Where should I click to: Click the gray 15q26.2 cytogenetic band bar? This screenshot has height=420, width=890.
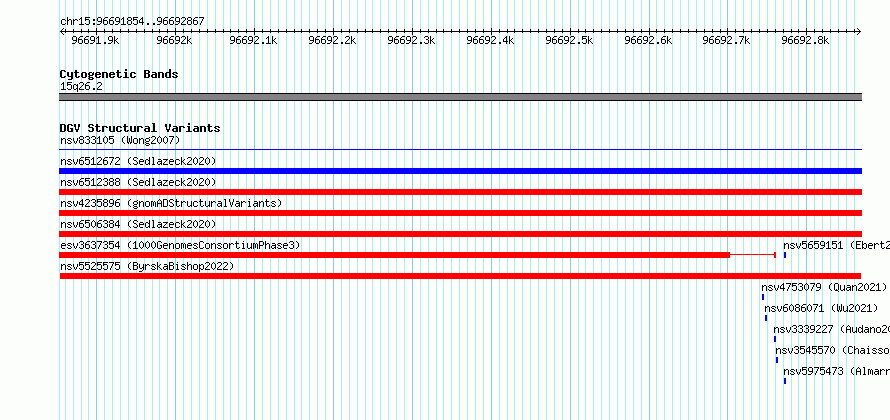[461, 97]
